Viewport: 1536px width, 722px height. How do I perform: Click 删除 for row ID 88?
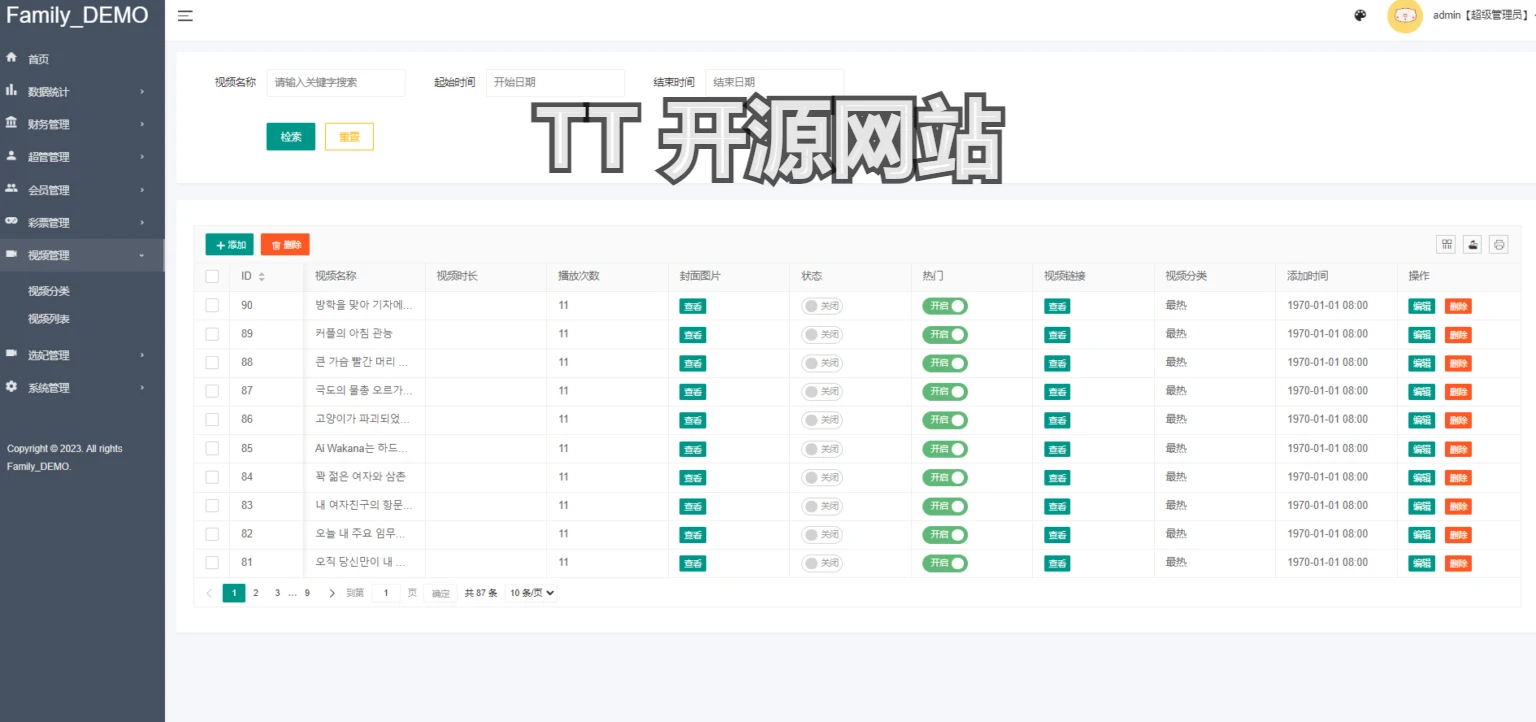[x=1458, y=363]
